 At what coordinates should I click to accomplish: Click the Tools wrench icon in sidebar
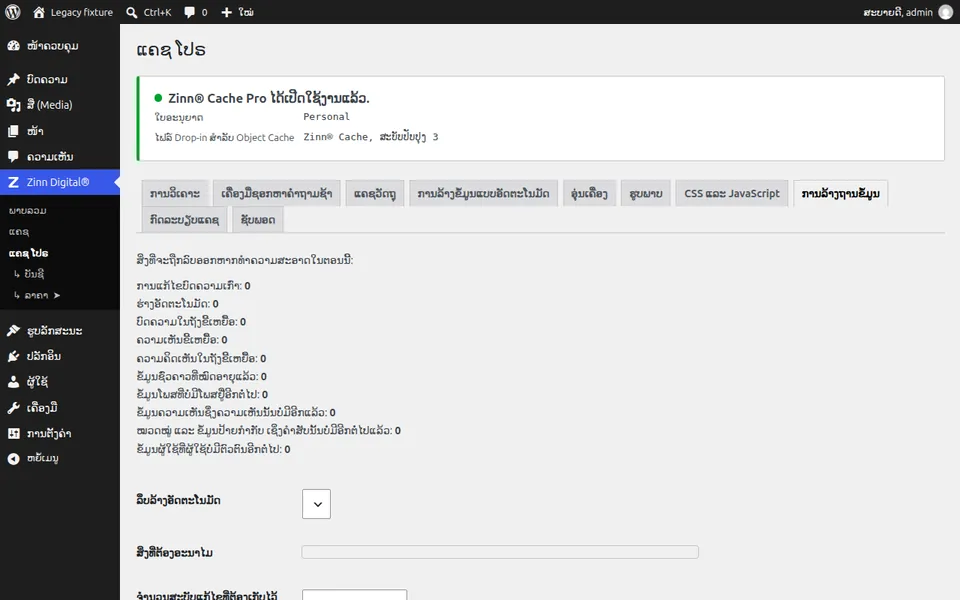tap(13, 408)
